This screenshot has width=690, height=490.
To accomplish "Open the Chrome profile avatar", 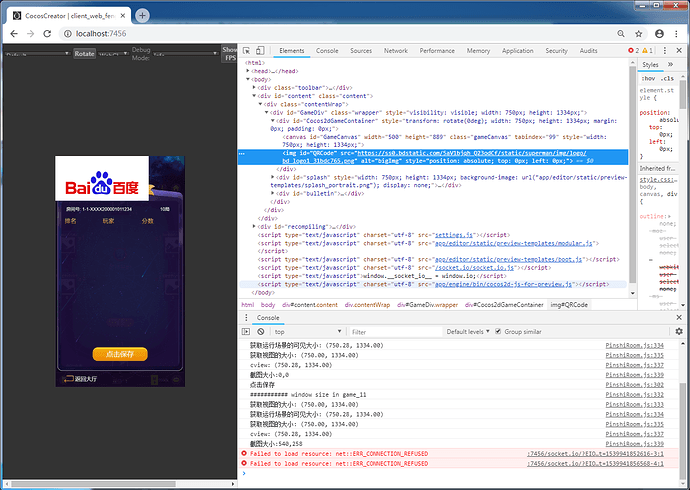I will (659, 33).
